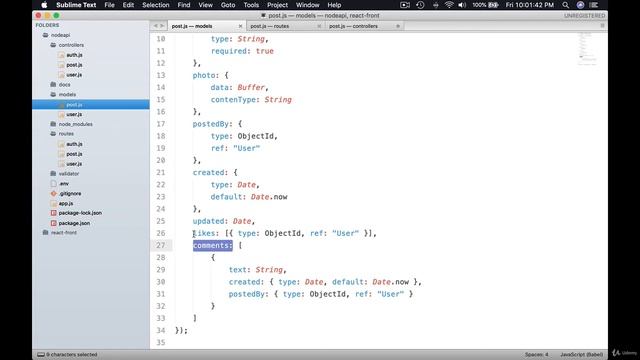Screen dimensions: 640x360
Task: Open user.js under routes
Action: (74, 164)
